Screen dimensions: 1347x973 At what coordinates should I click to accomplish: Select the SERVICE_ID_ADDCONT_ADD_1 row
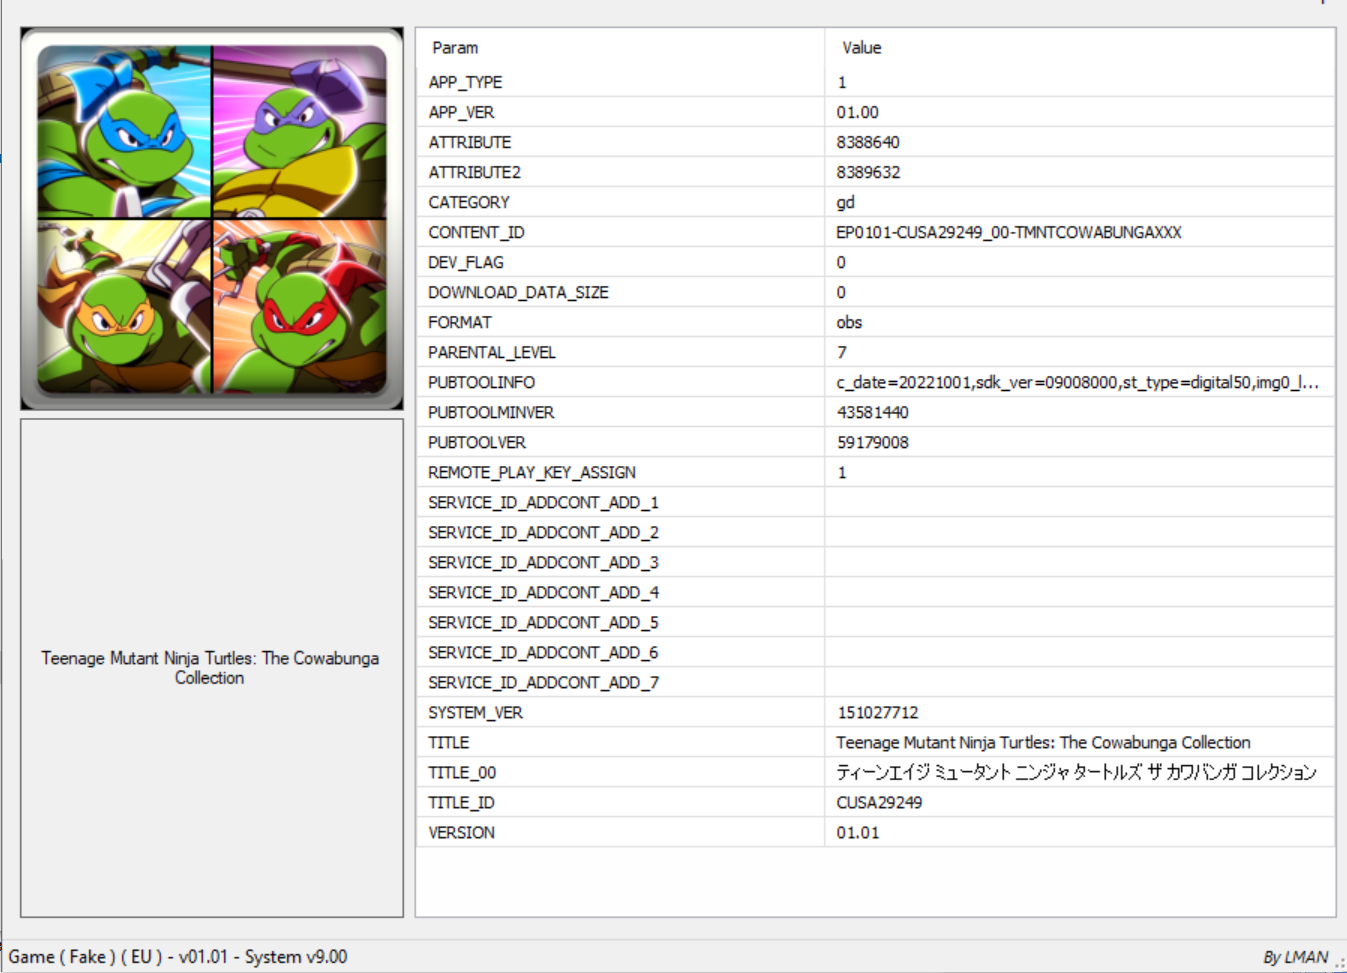pyautogui.click(x=876, y=502)
